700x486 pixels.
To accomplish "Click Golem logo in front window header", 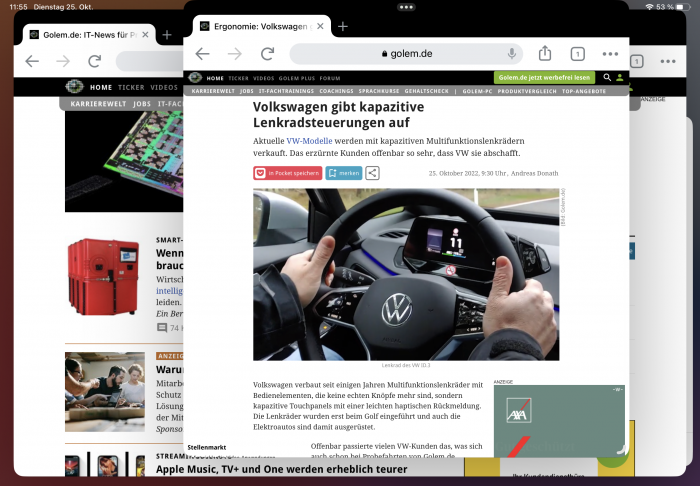I will 195,78.
